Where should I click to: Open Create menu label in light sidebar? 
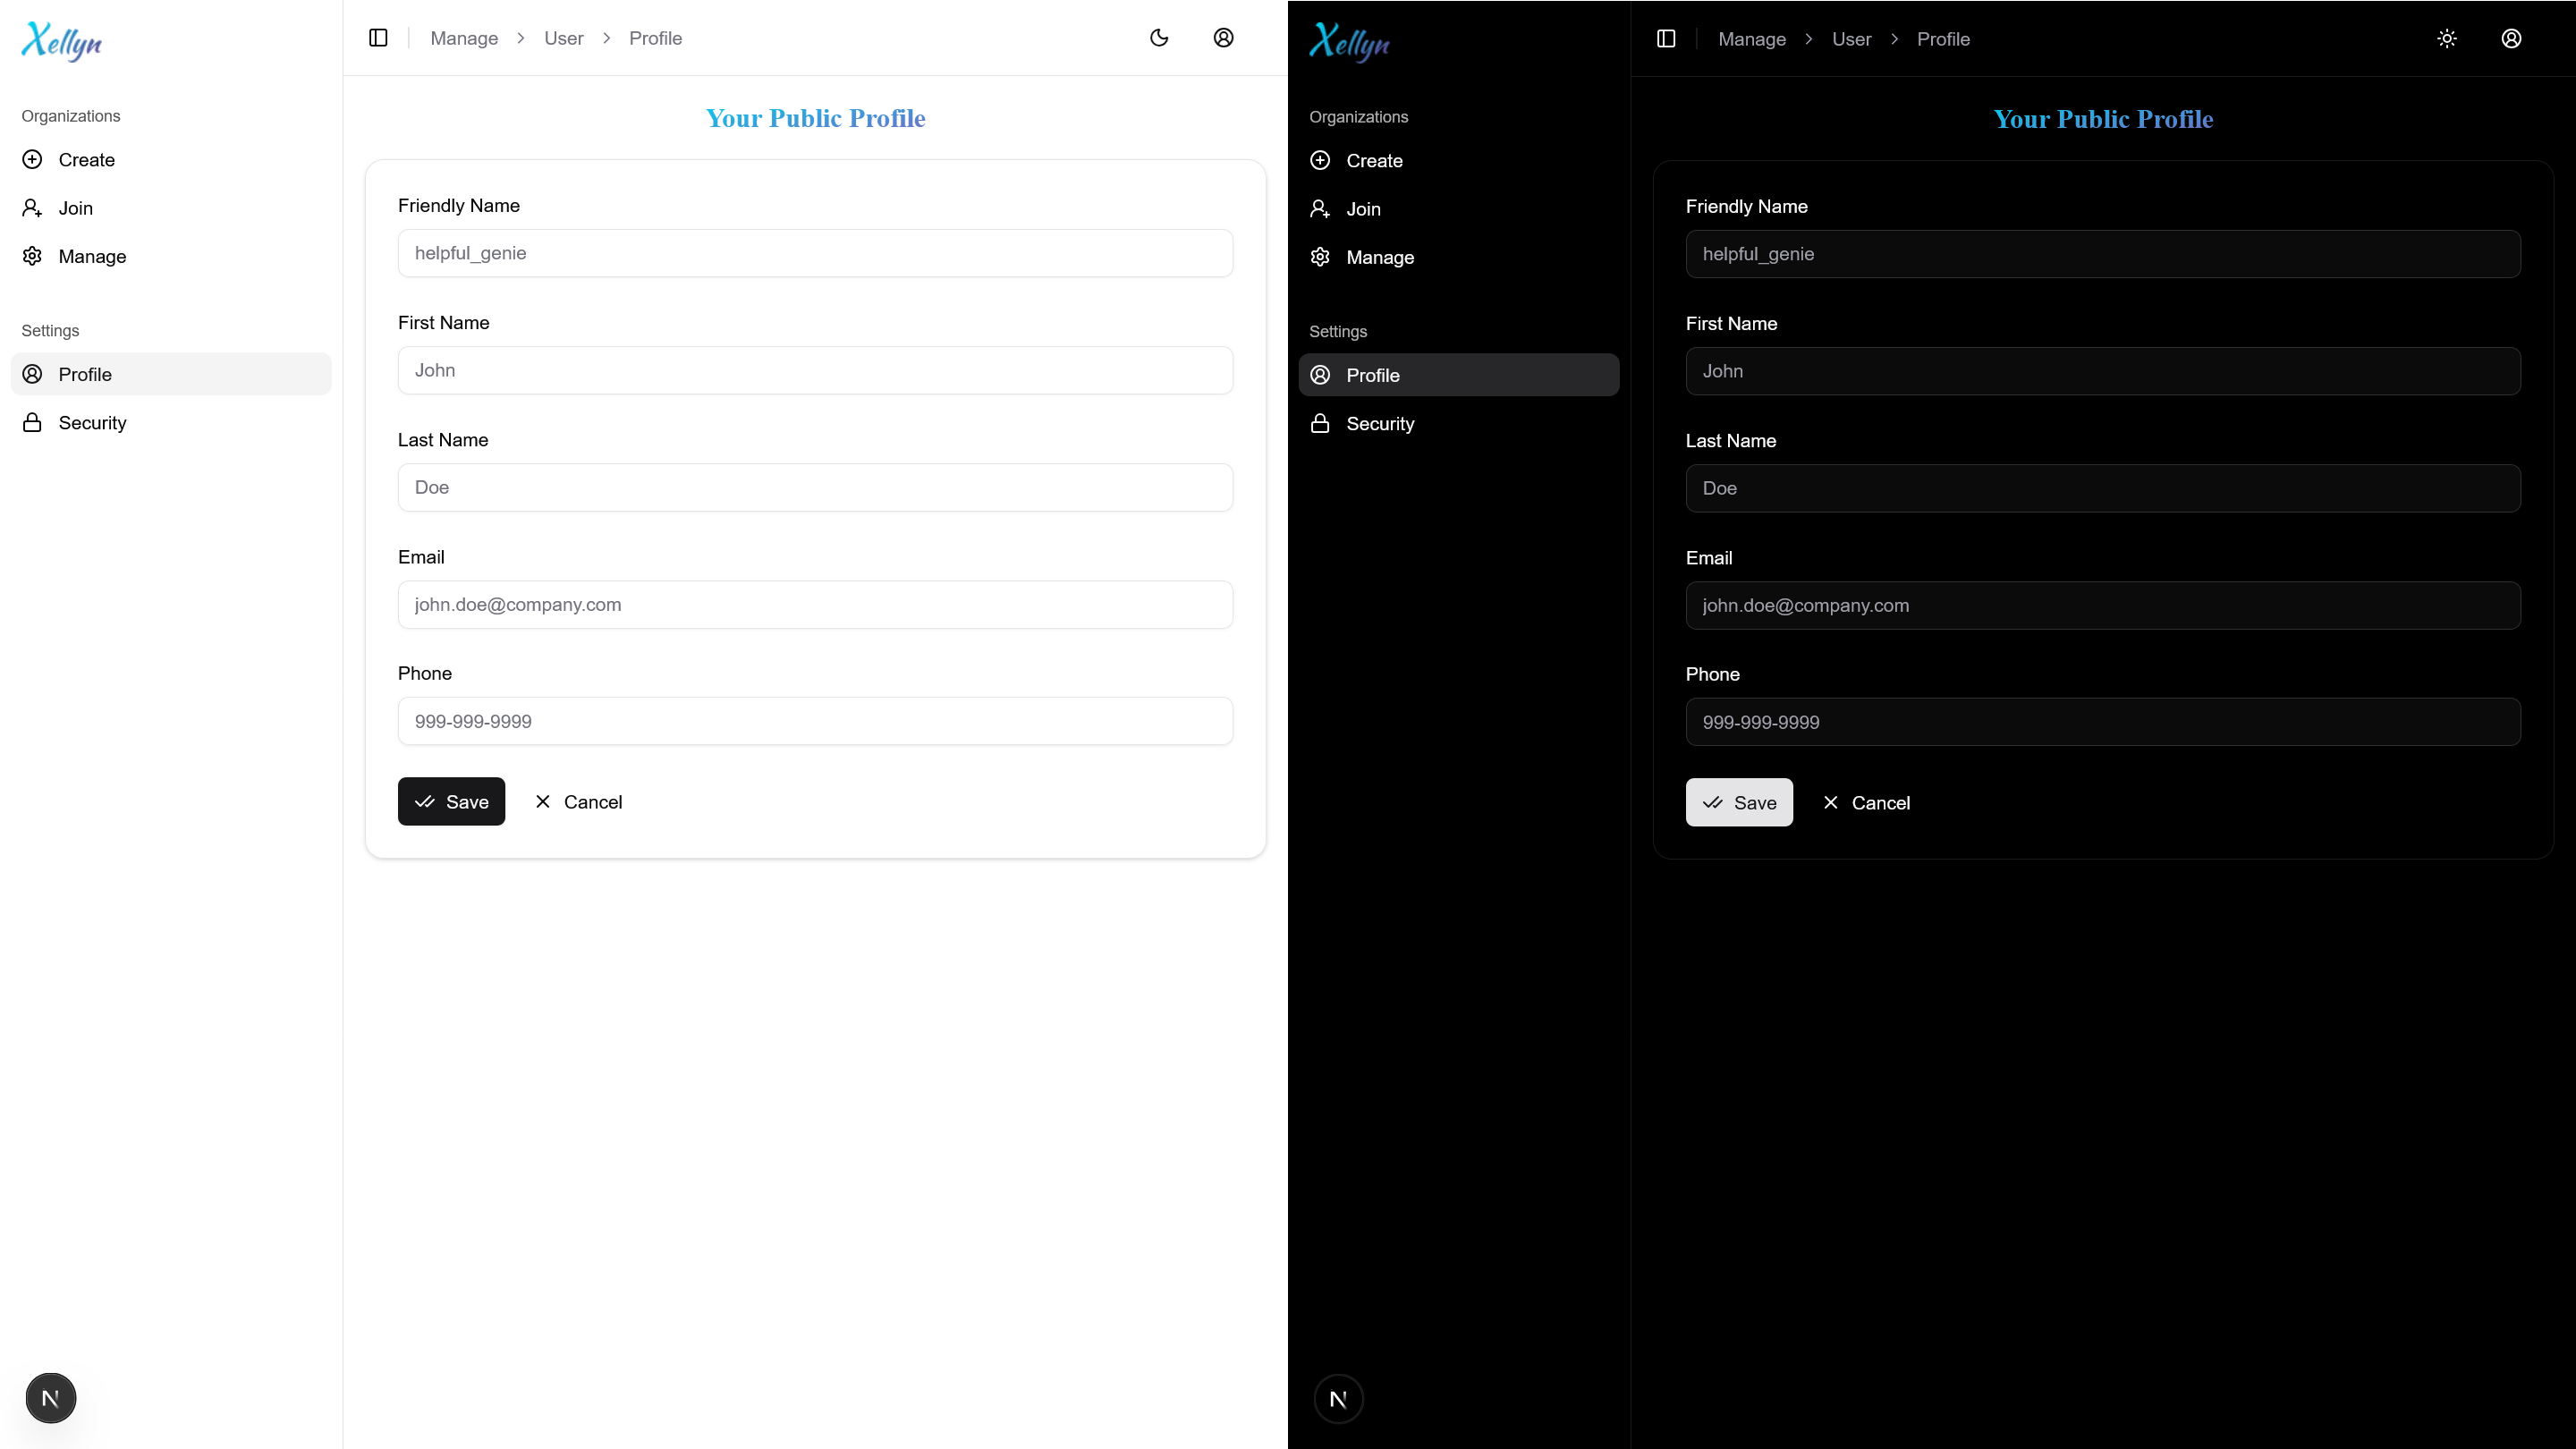87,160
